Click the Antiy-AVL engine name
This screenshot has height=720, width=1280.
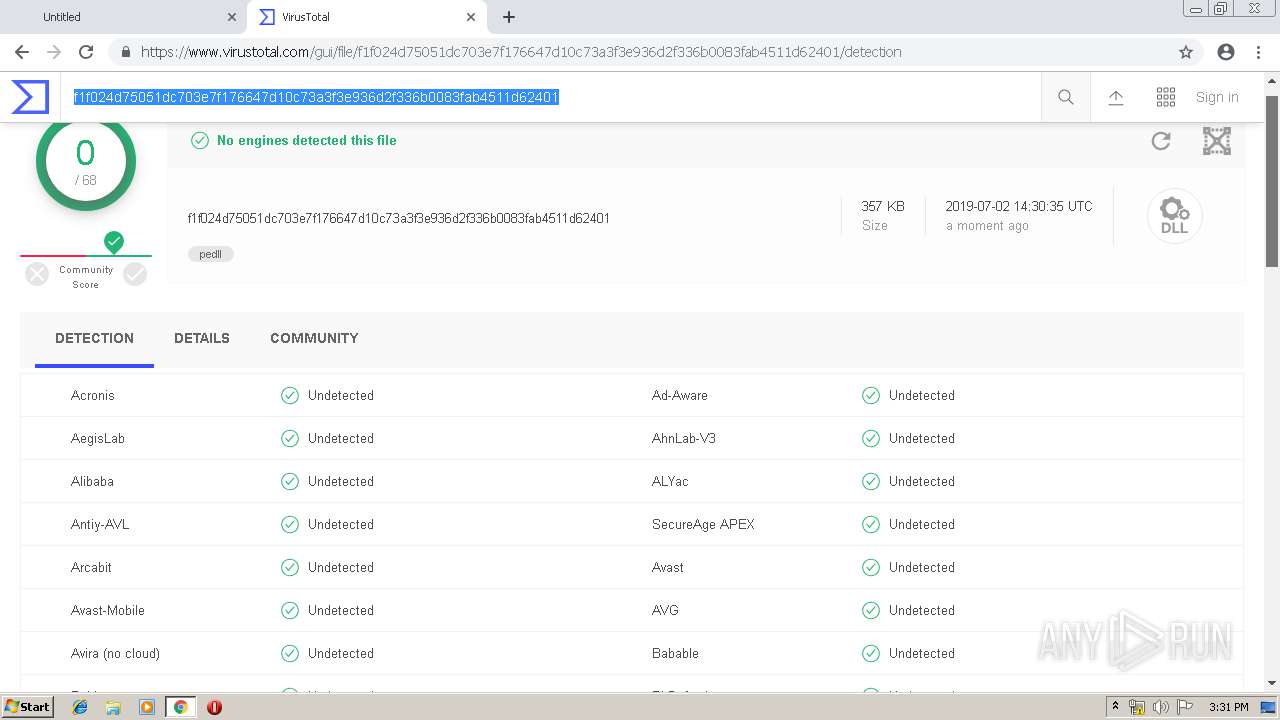tap(100, 524)
